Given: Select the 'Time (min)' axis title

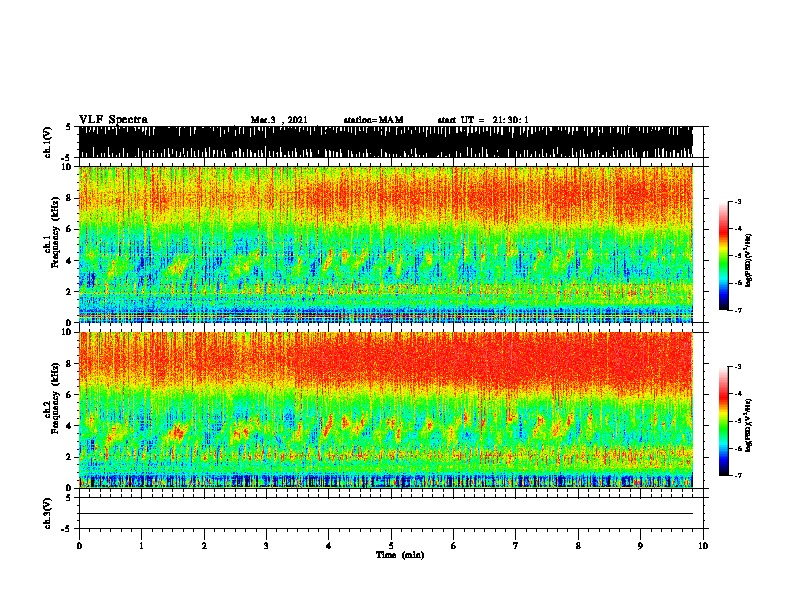Looking at the screenshot, I should pos(400,555).
